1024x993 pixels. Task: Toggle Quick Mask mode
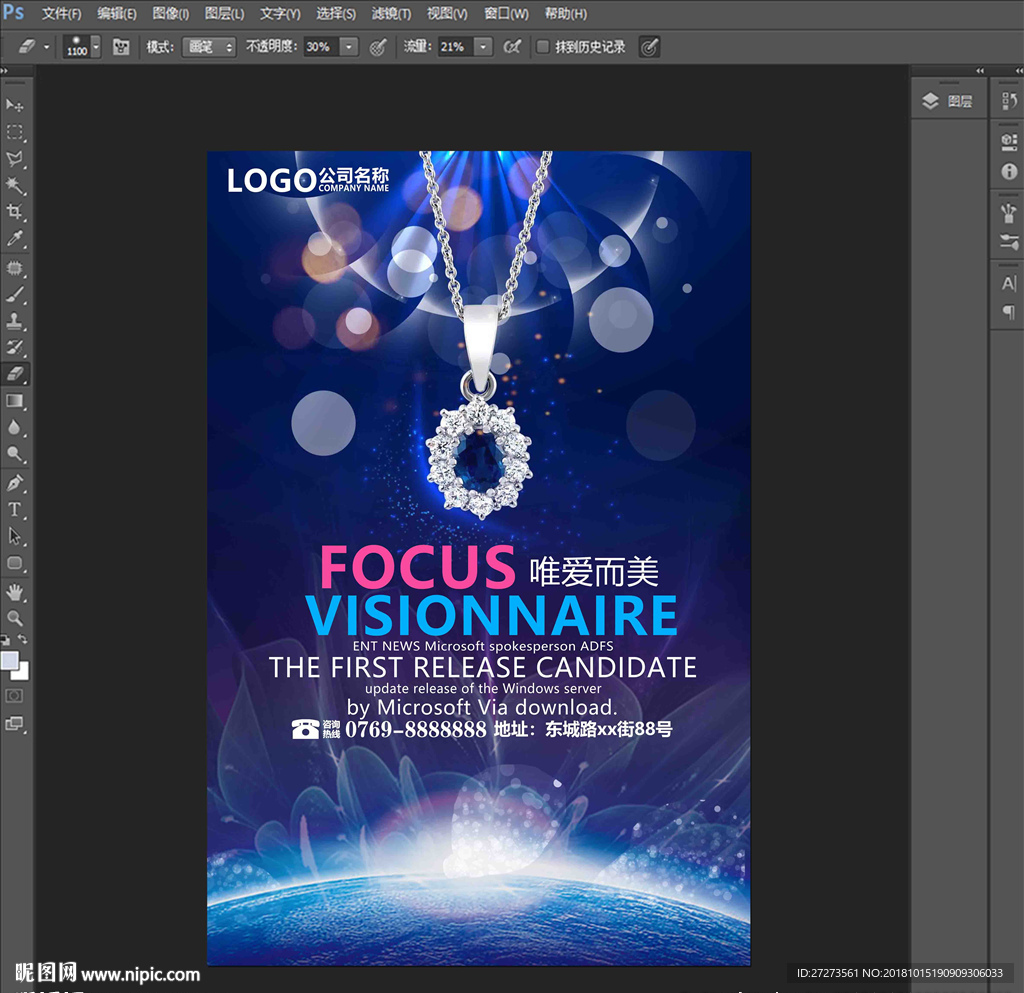coord(14,696)
